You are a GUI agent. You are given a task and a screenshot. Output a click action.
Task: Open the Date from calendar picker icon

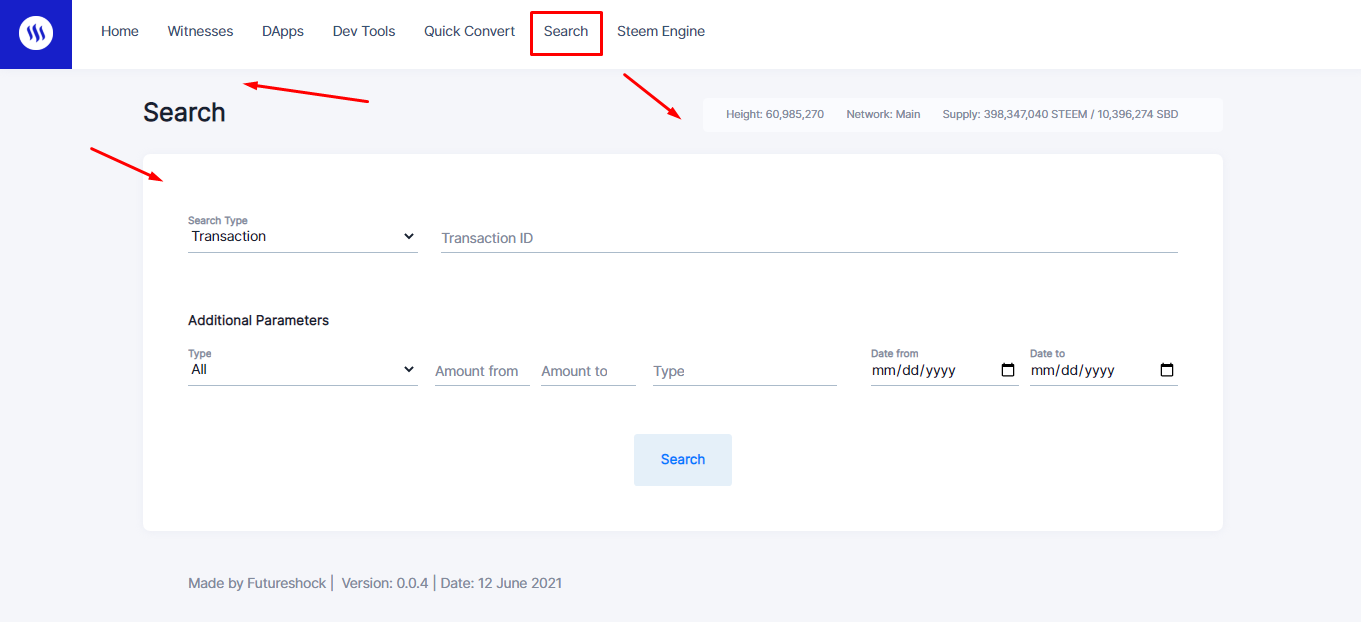pyautogui.click(x=1008, y=370)
